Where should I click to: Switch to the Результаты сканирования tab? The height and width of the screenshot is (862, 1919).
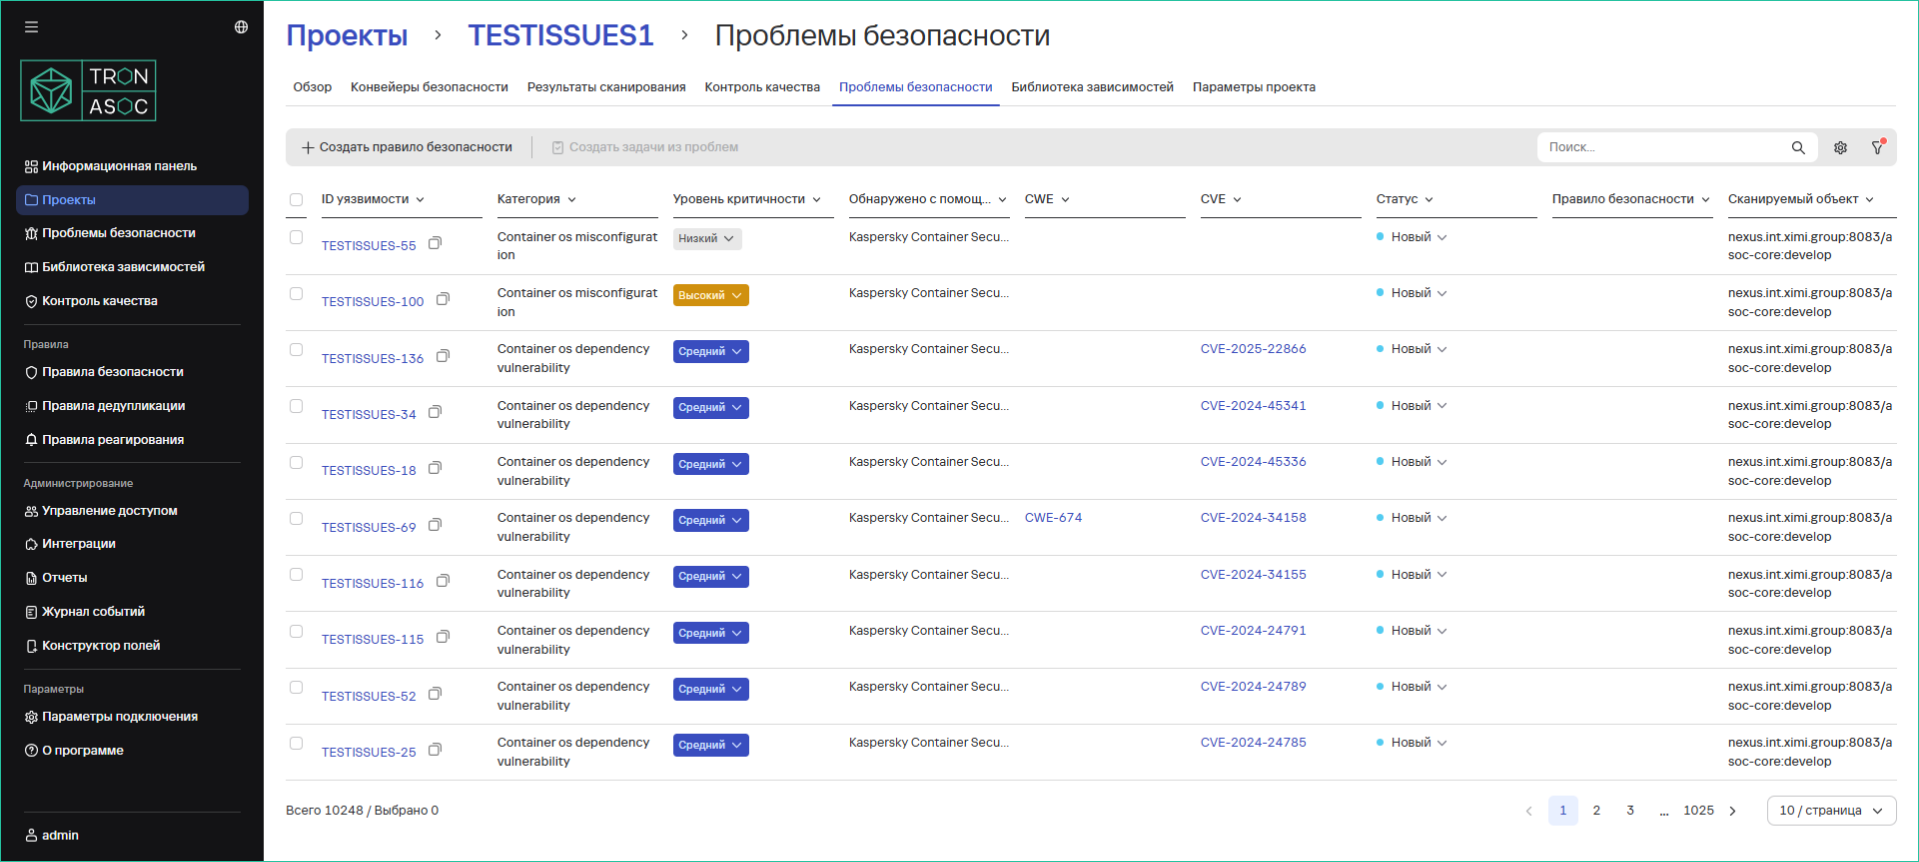pos(606,88)
